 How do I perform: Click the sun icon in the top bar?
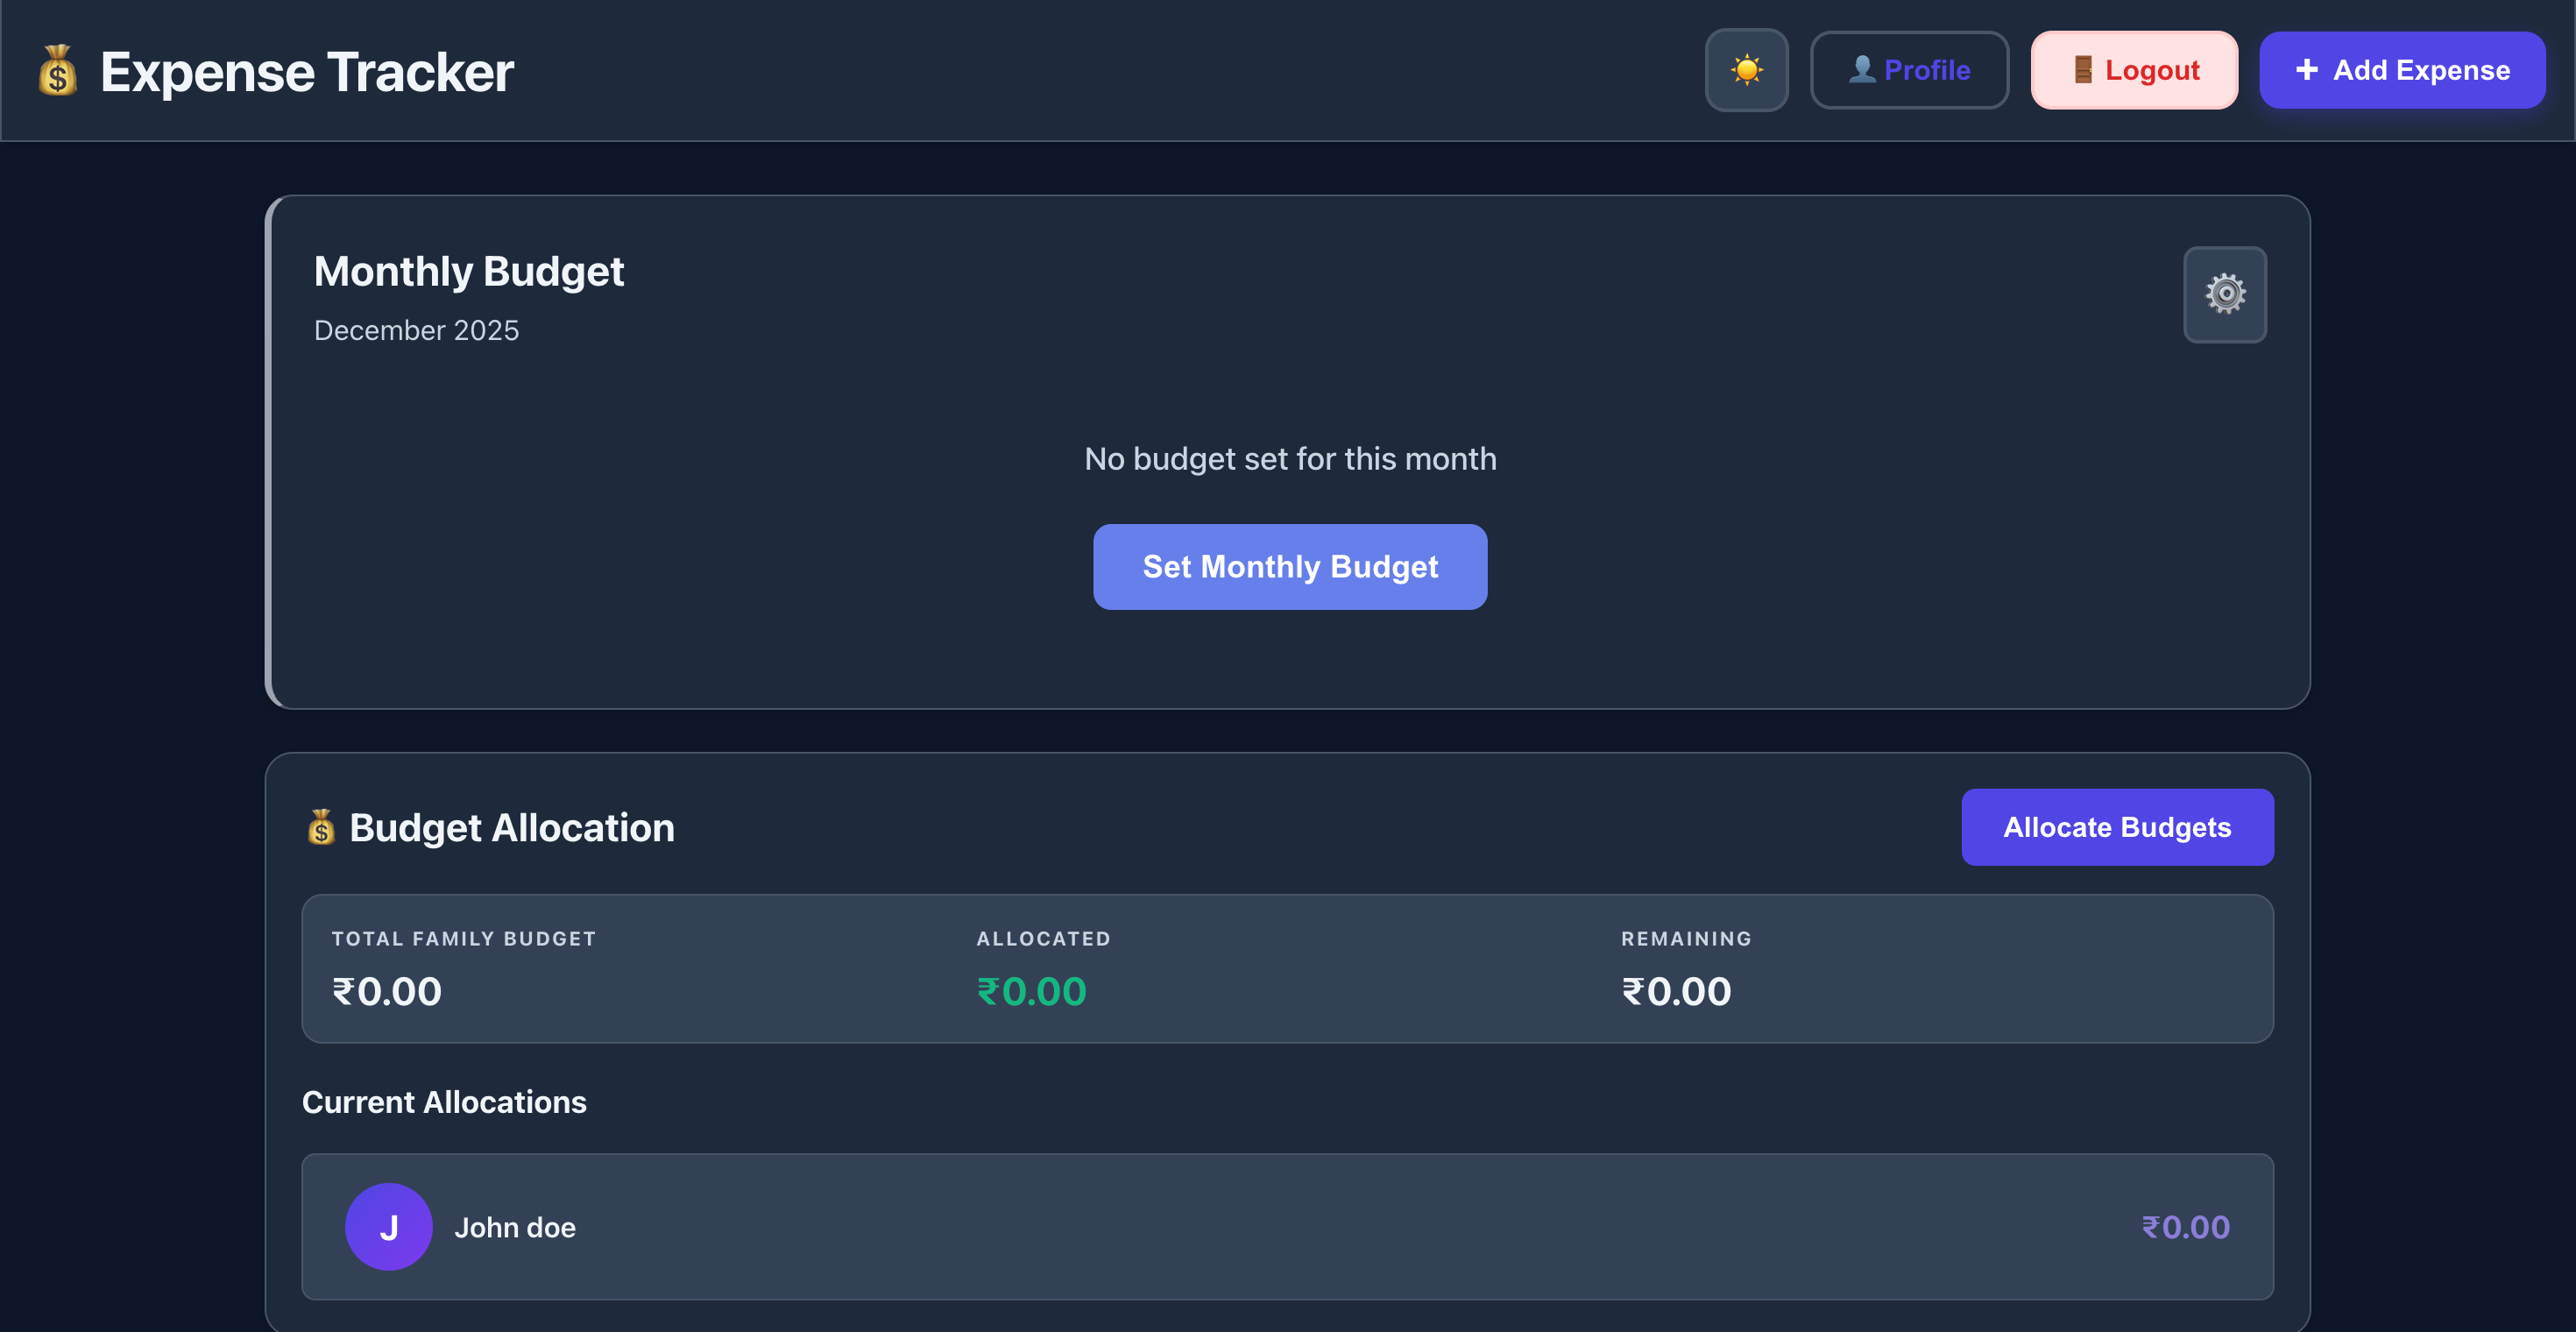coord(1746,69)
